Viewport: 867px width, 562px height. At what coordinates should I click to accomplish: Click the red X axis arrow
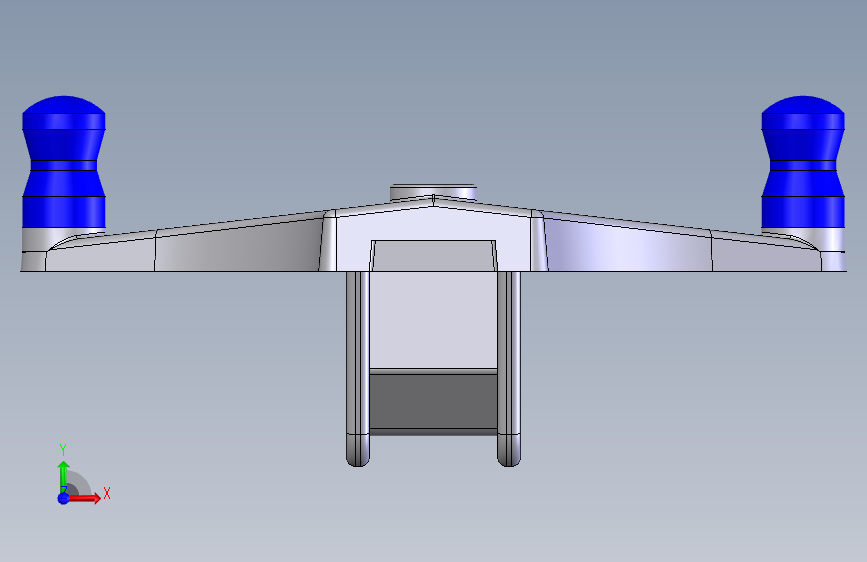click(84, 498)
